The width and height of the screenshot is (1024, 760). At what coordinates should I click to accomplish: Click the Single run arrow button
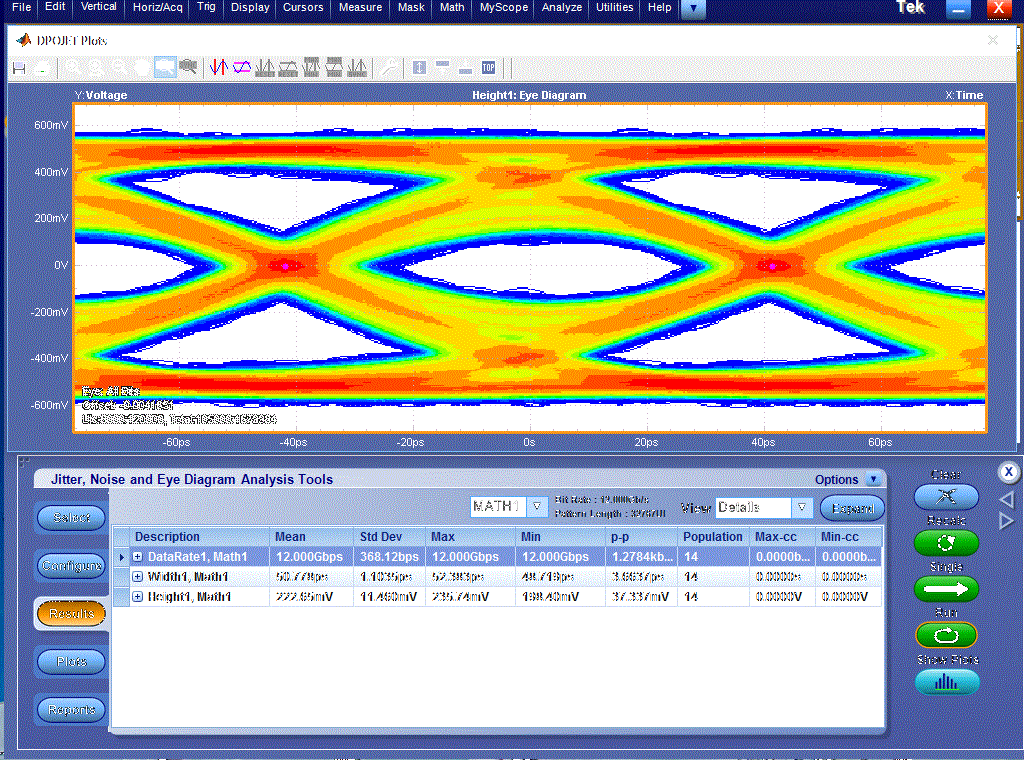coord(946,589)
